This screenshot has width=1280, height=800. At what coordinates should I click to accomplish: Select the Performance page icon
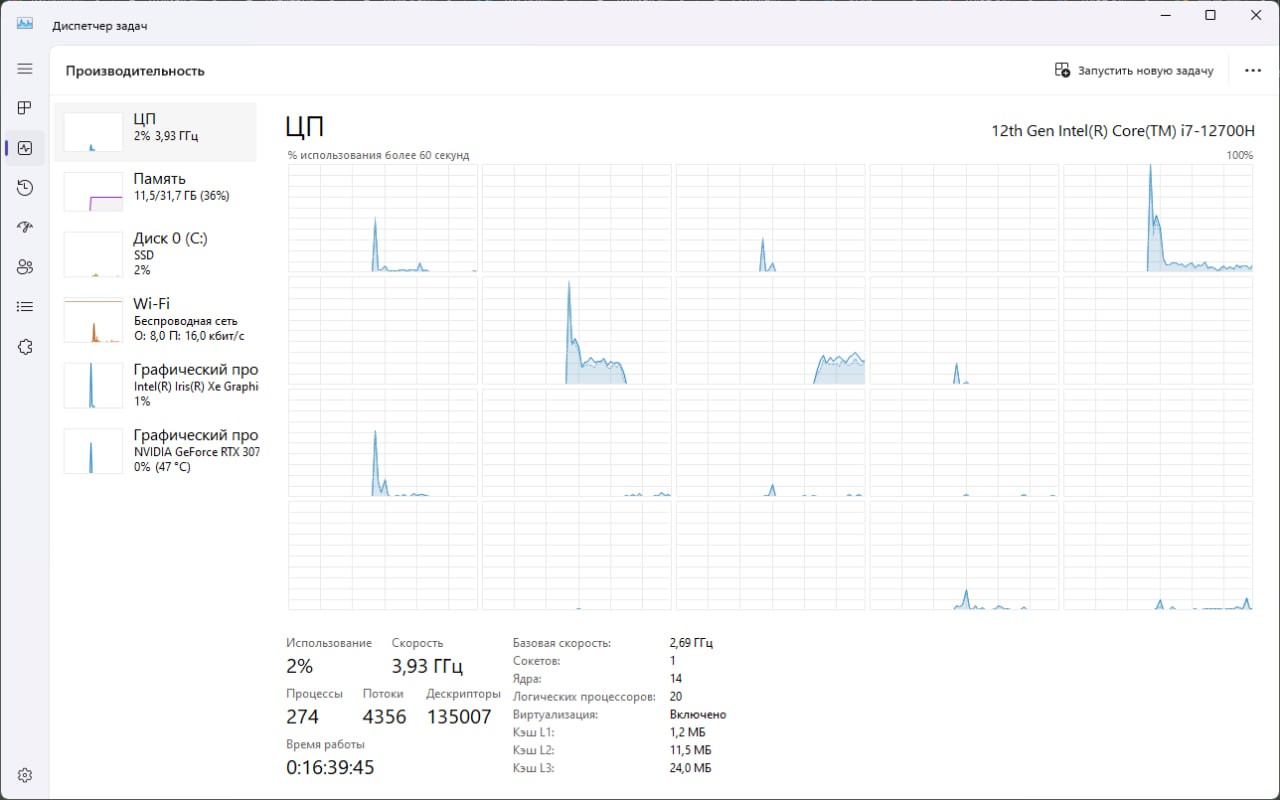pos(25,148)
